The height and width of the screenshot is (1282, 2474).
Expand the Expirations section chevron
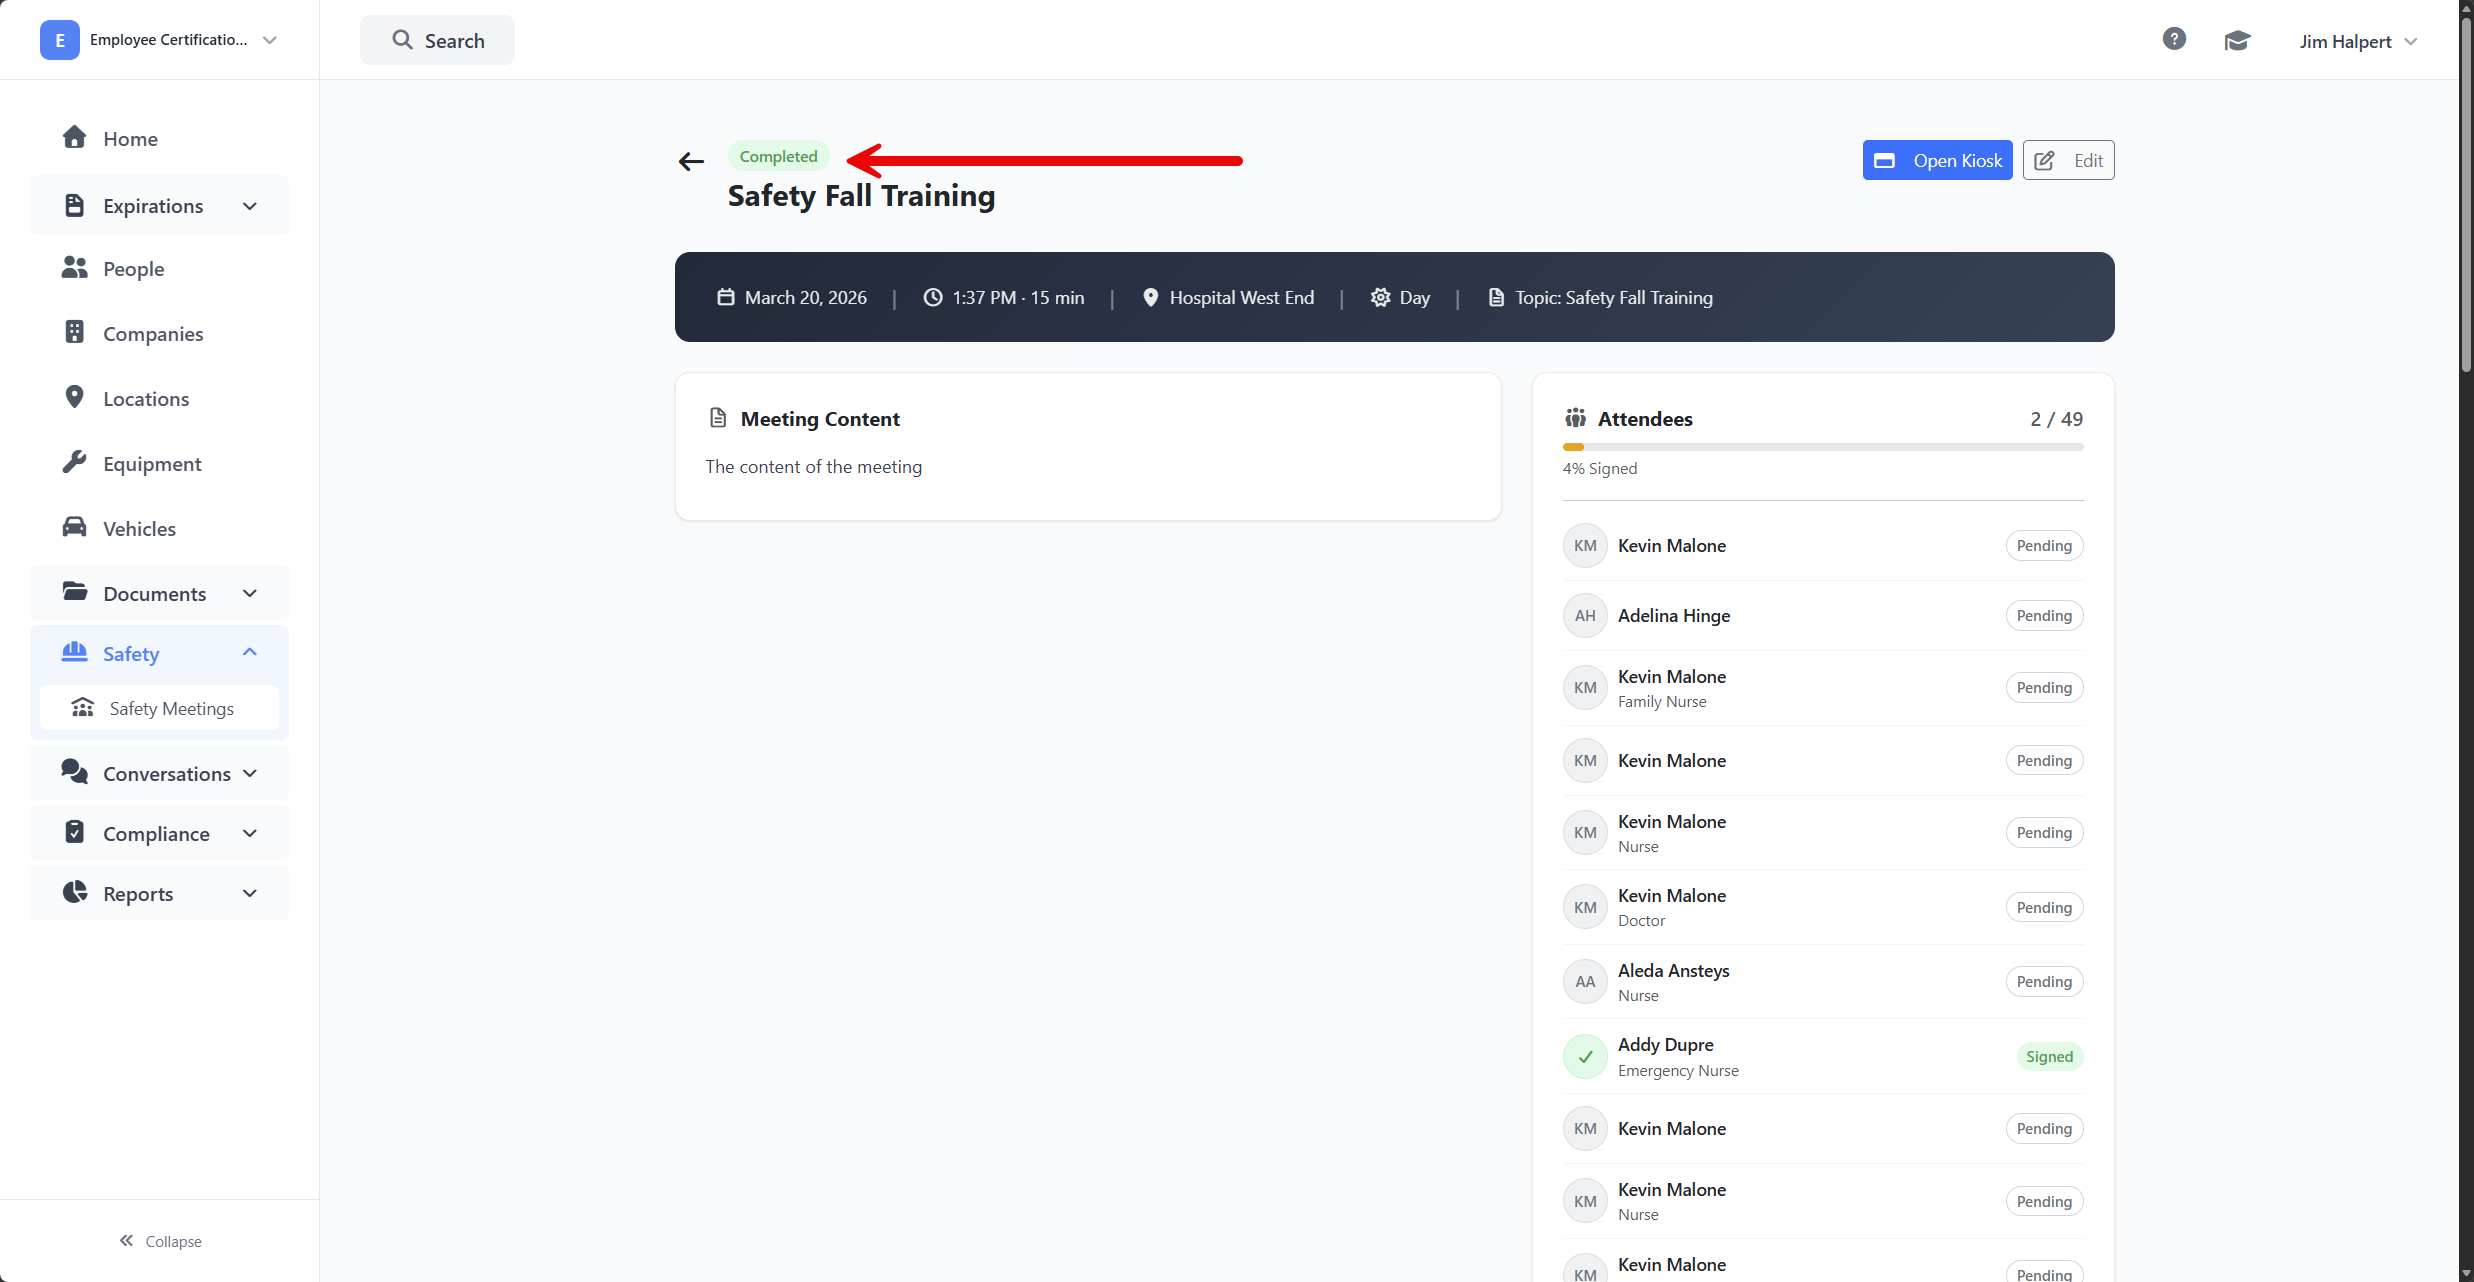[250, 206]
